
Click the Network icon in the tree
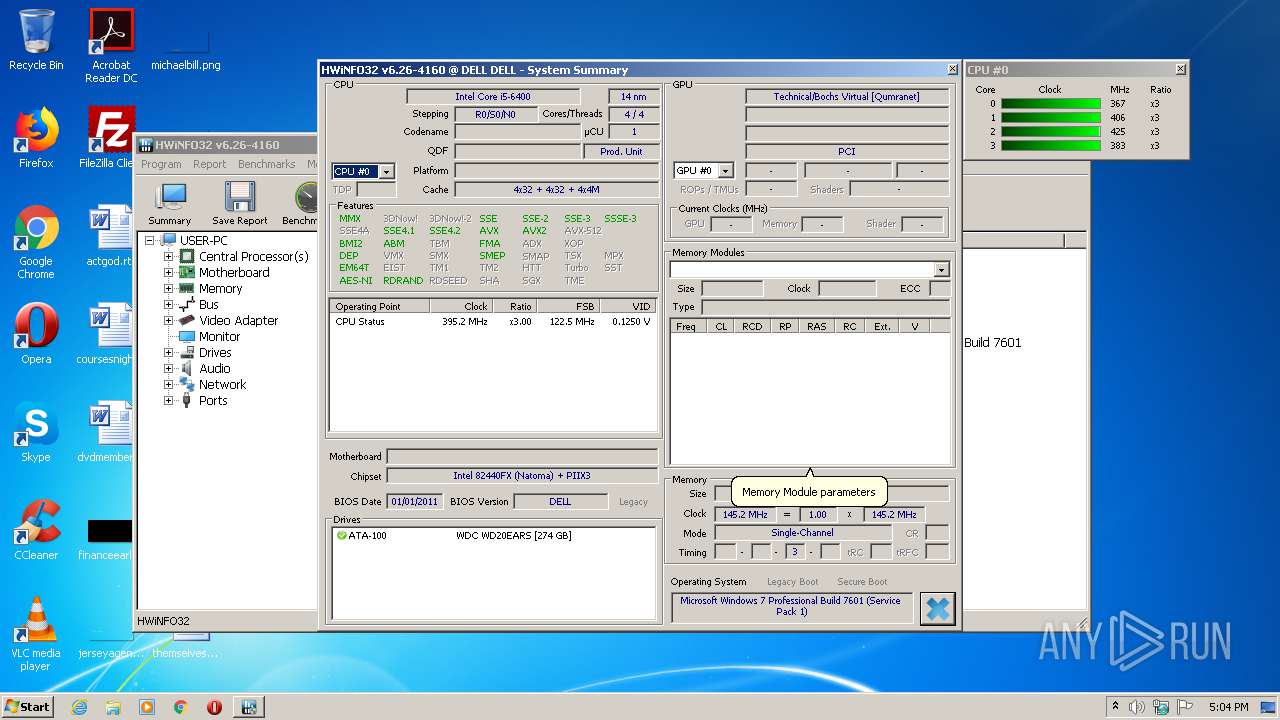pyautogui.click(x=186, y=385)
